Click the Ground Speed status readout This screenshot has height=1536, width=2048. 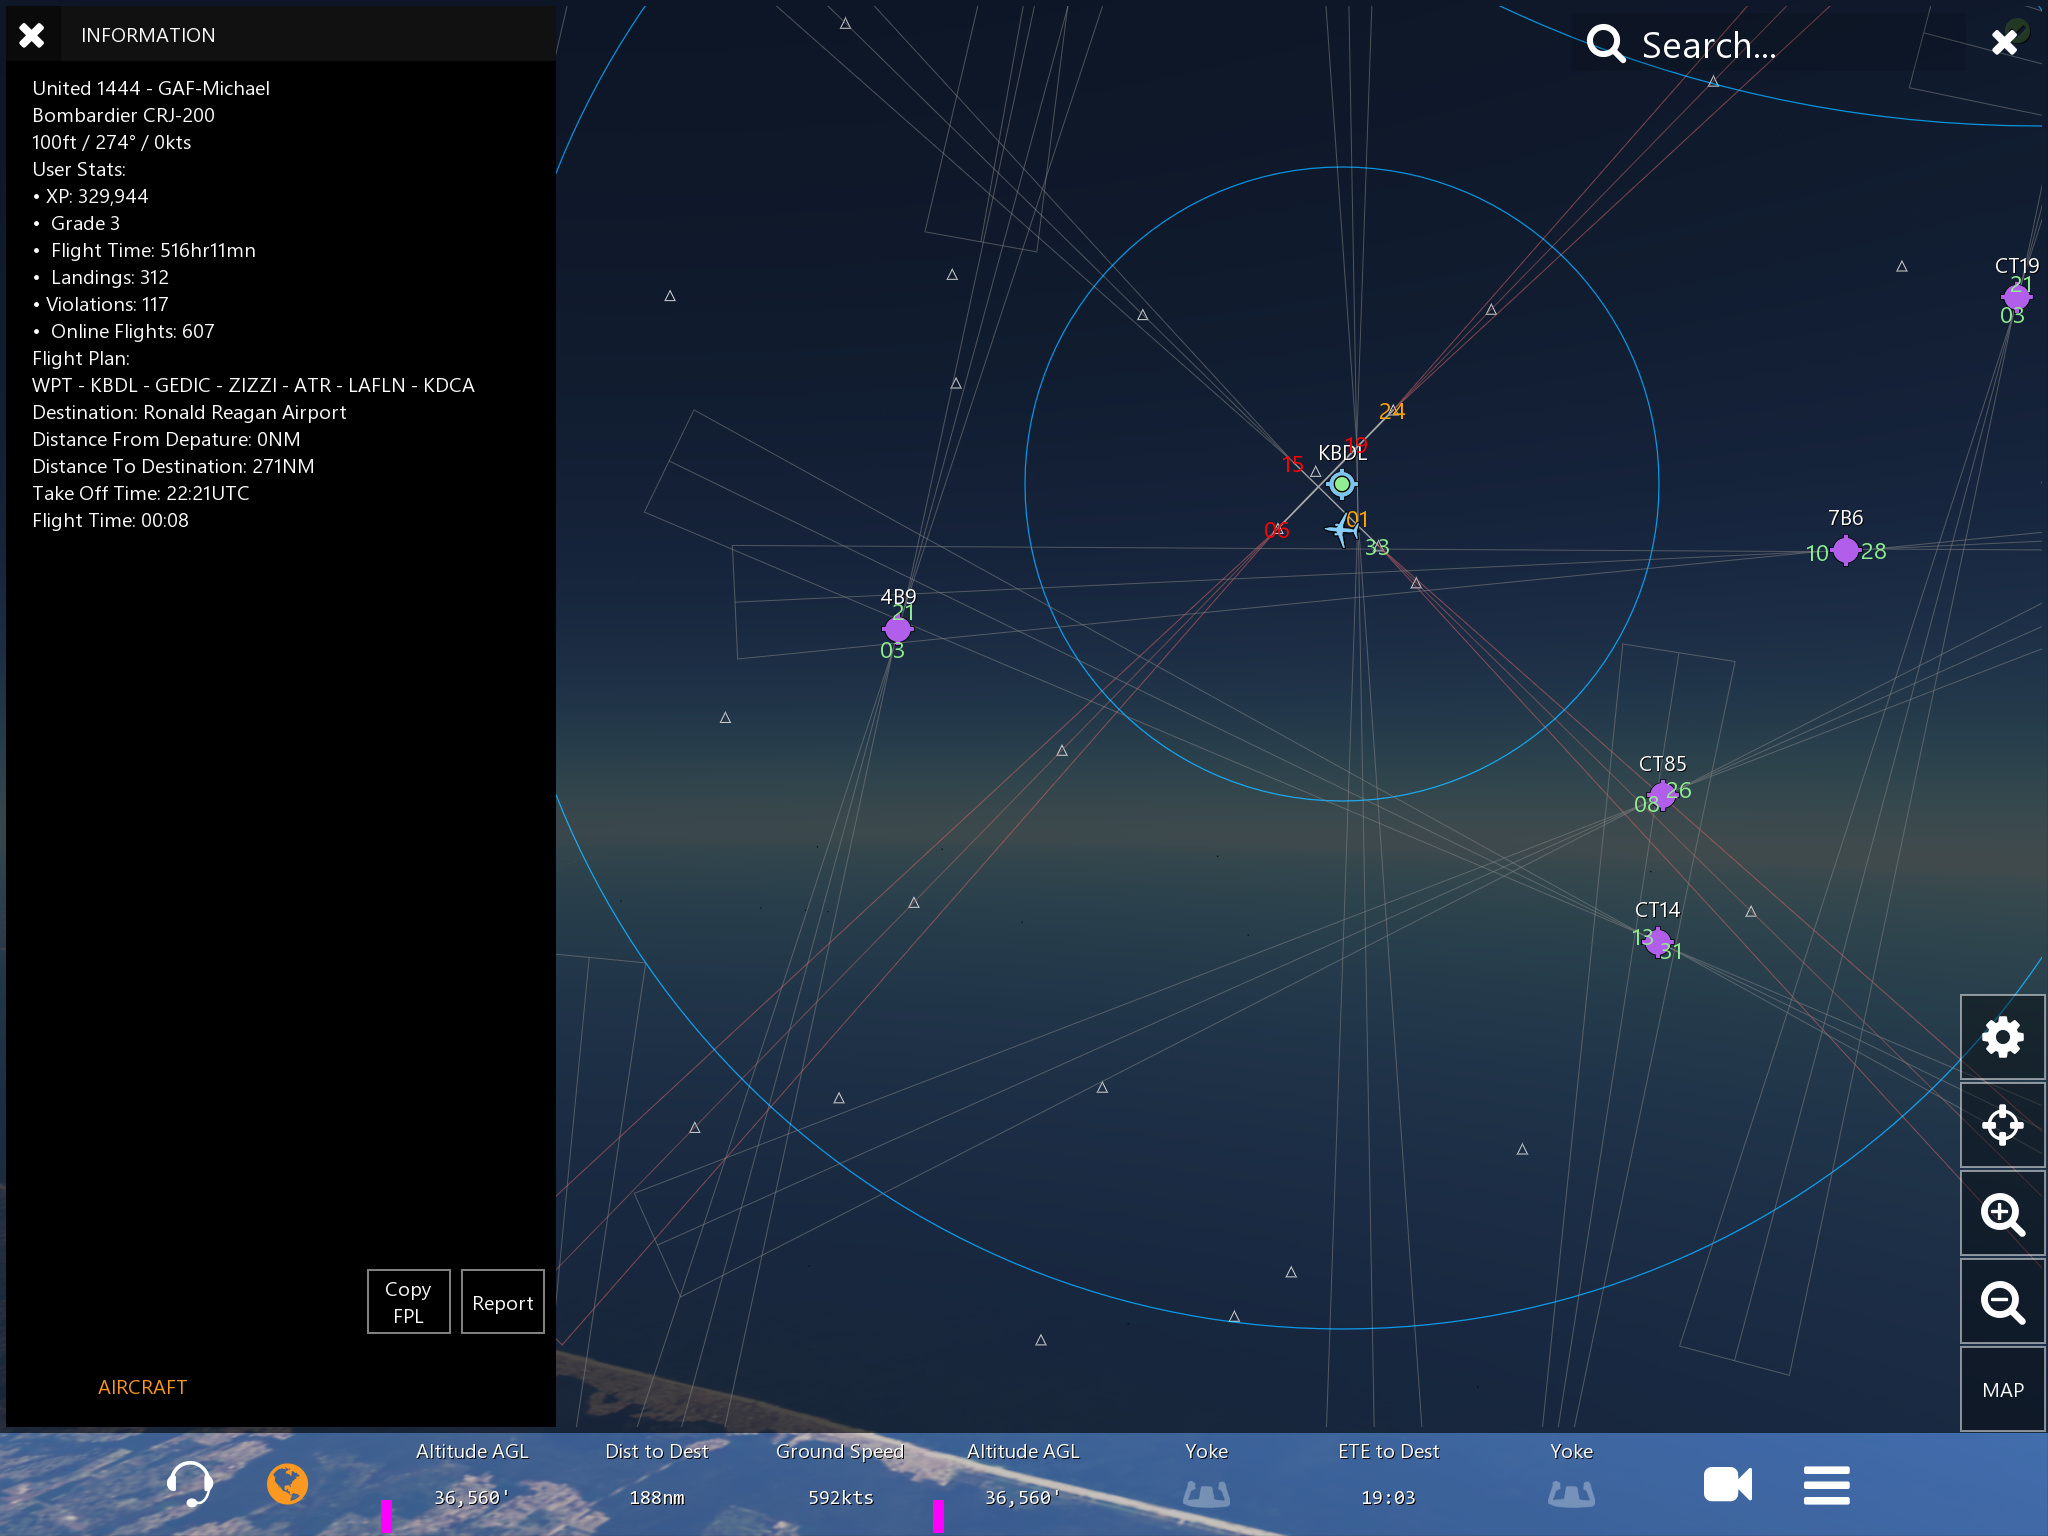point(840,1475)
